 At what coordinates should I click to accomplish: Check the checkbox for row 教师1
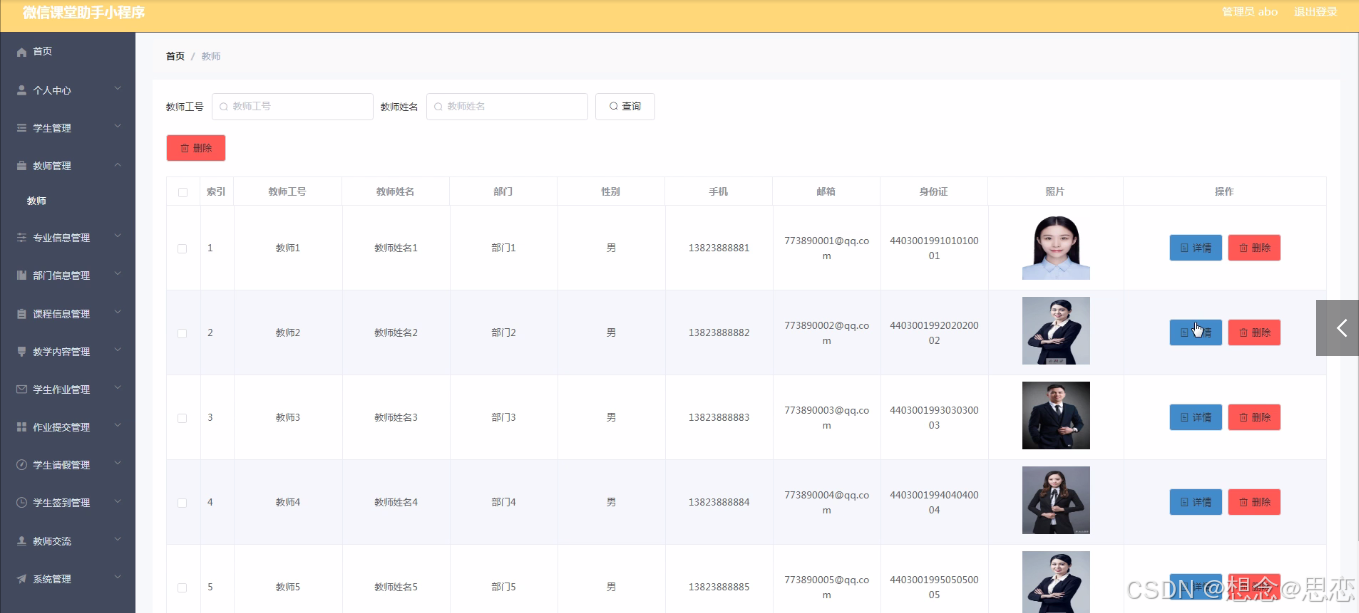point(182,248)
